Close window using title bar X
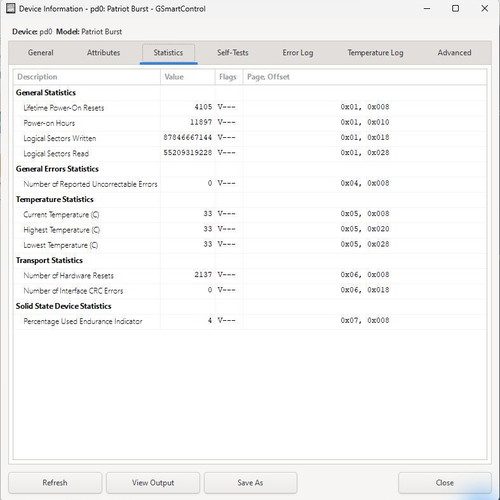500x500 pixels. pyautogui.click(x=485, y=9)
